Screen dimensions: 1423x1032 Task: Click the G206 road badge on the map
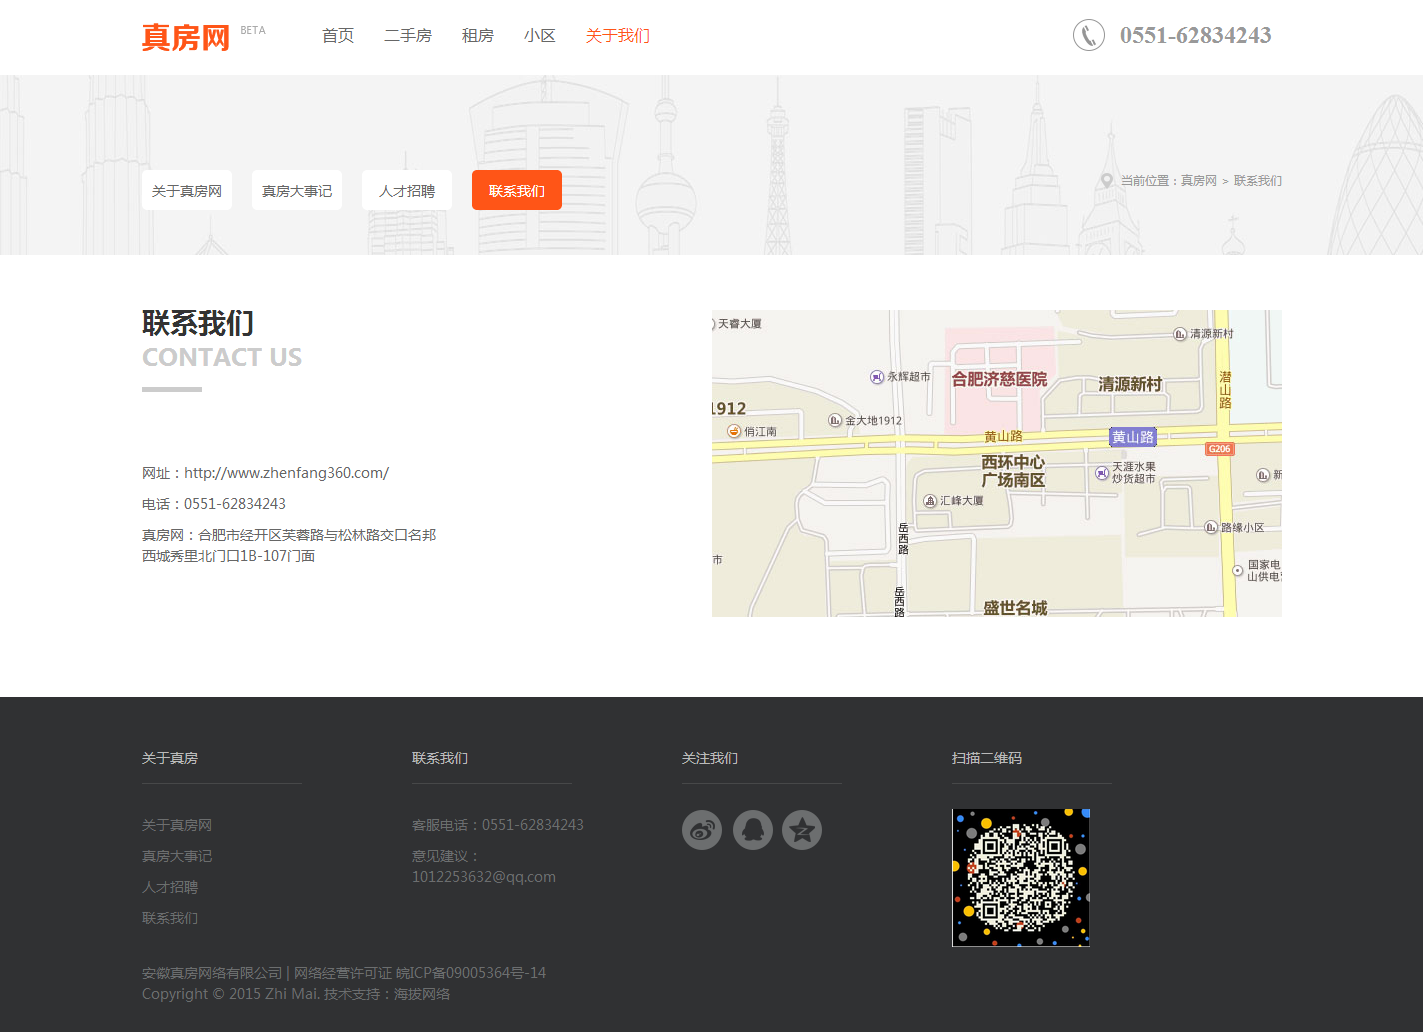coord(1219,449)
